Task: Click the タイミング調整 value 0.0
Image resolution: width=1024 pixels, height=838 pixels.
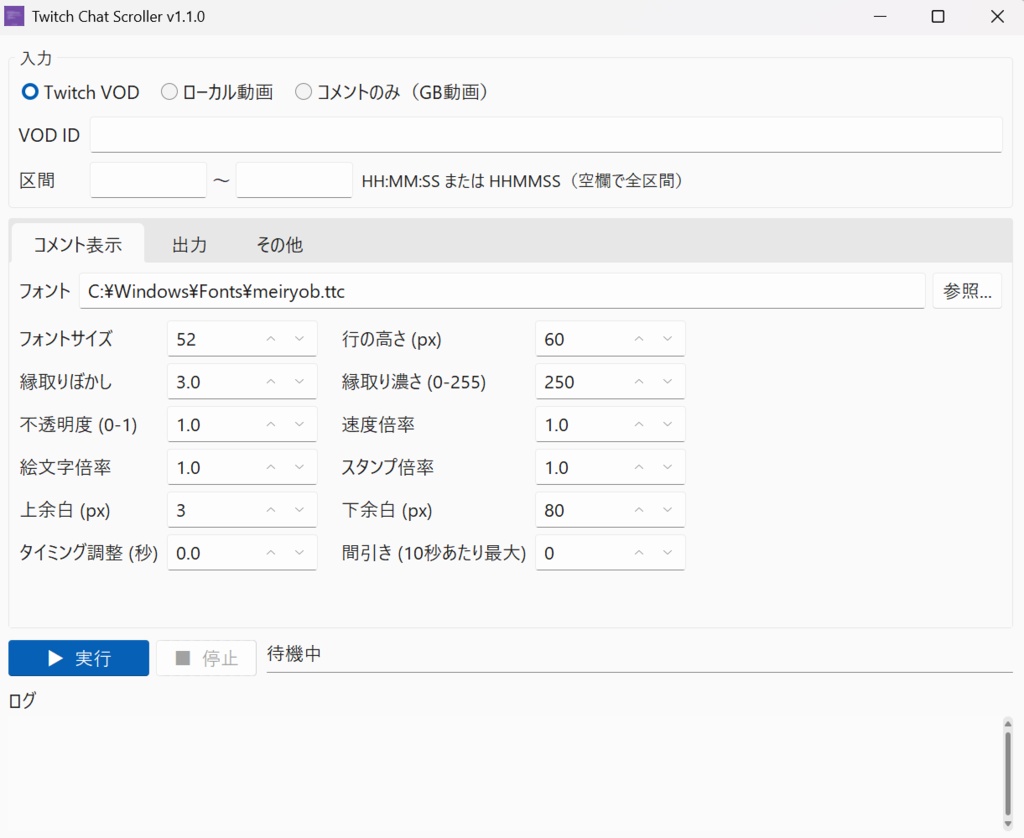Action: (188, 554)
